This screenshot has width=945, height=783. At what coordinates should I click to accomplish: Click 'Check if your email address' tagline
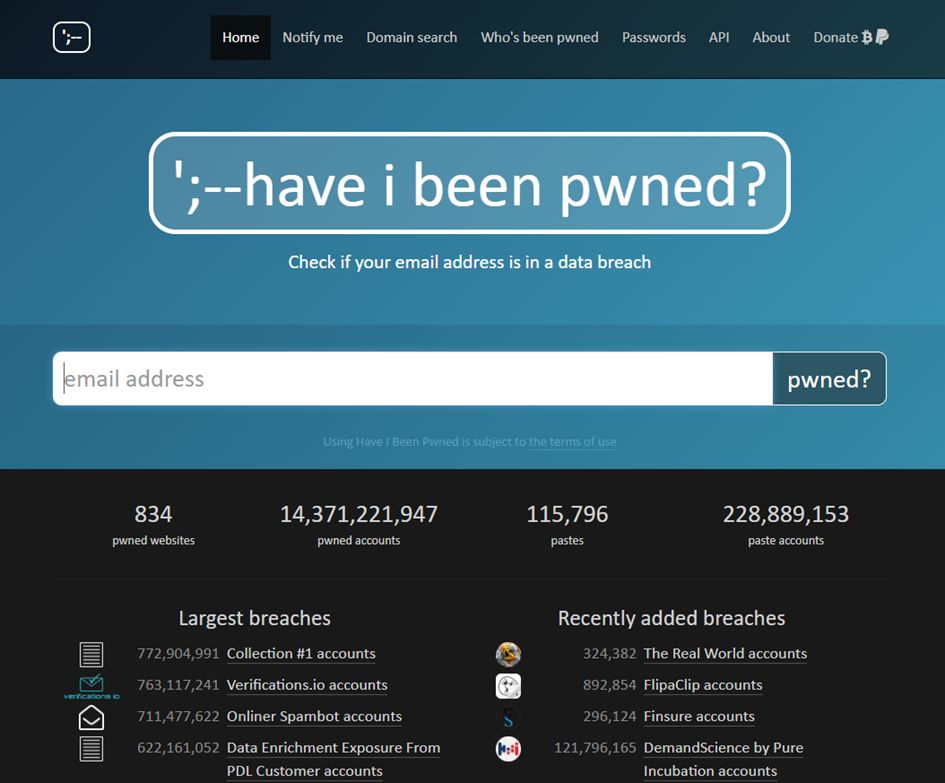(469, 262)
